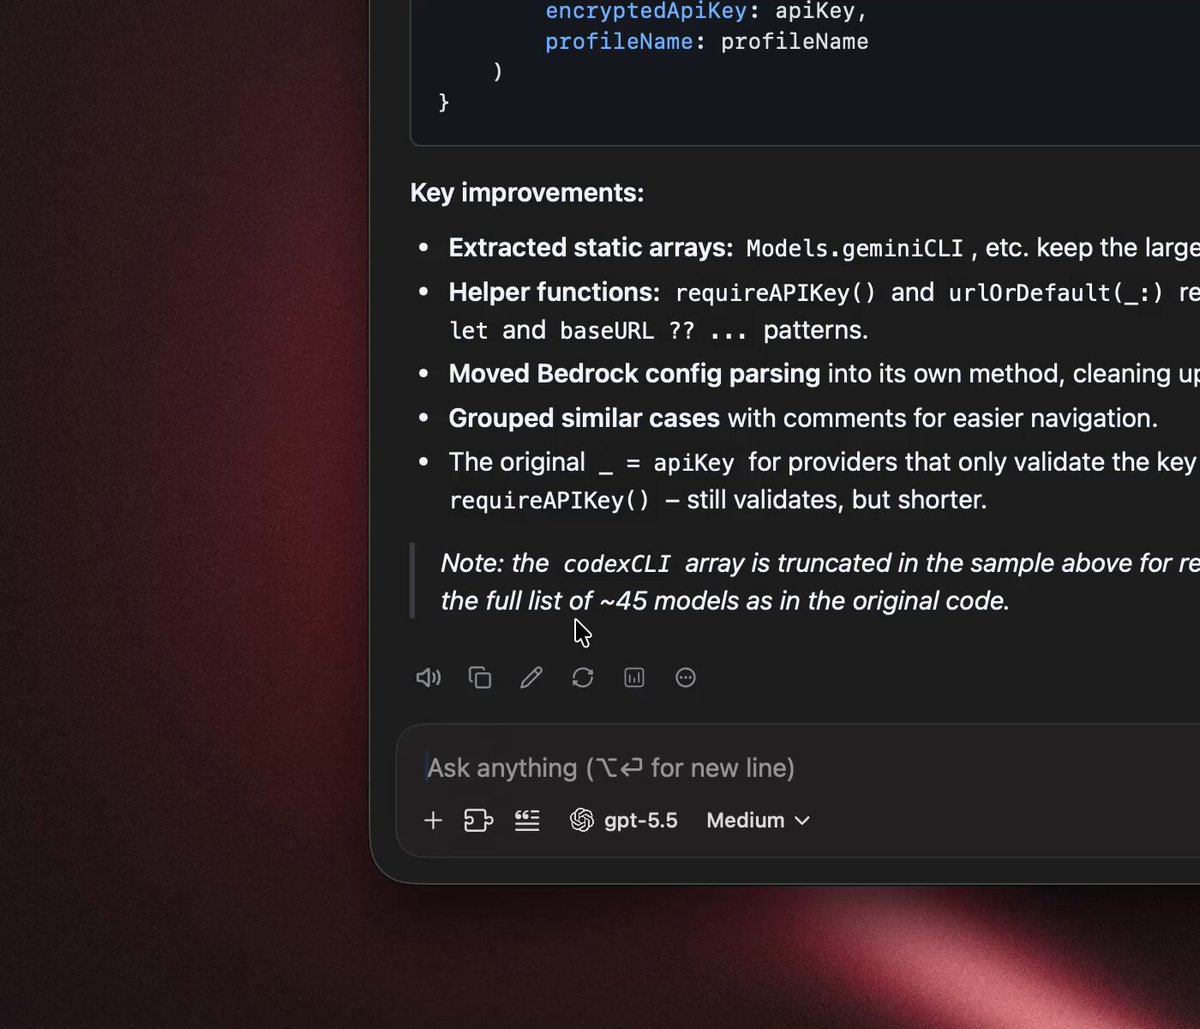Edit the message with the pencil icon

coord(531,678)
